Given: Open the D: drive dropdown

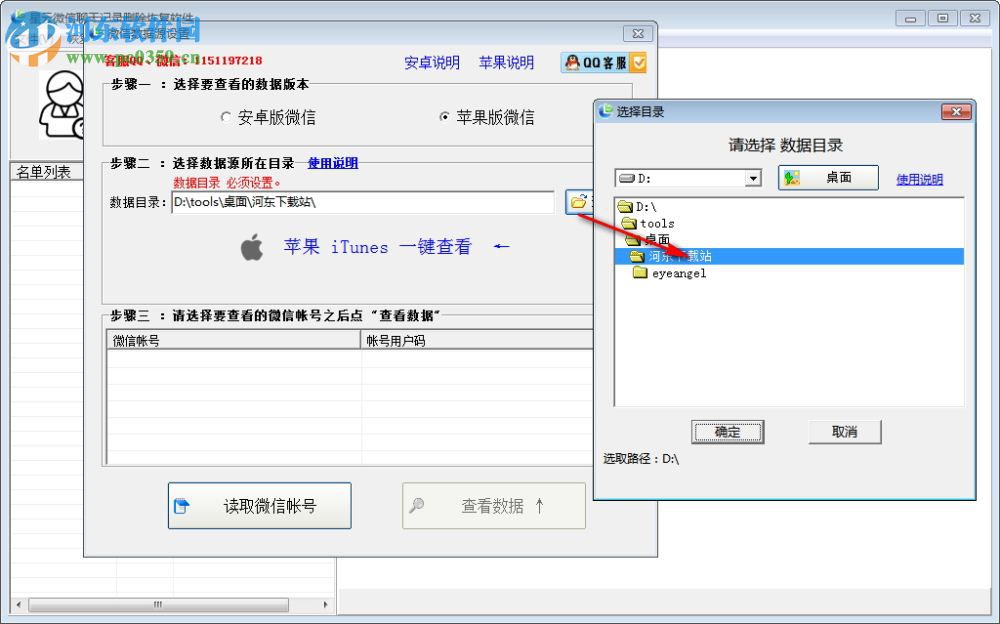Looking at the screenshot, I should click(753, 178).
